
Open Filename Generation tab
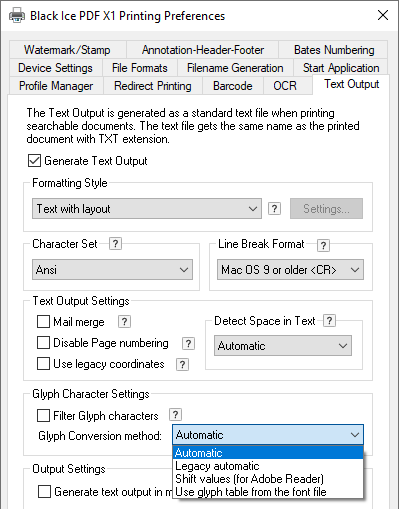[x=235, y=68]
